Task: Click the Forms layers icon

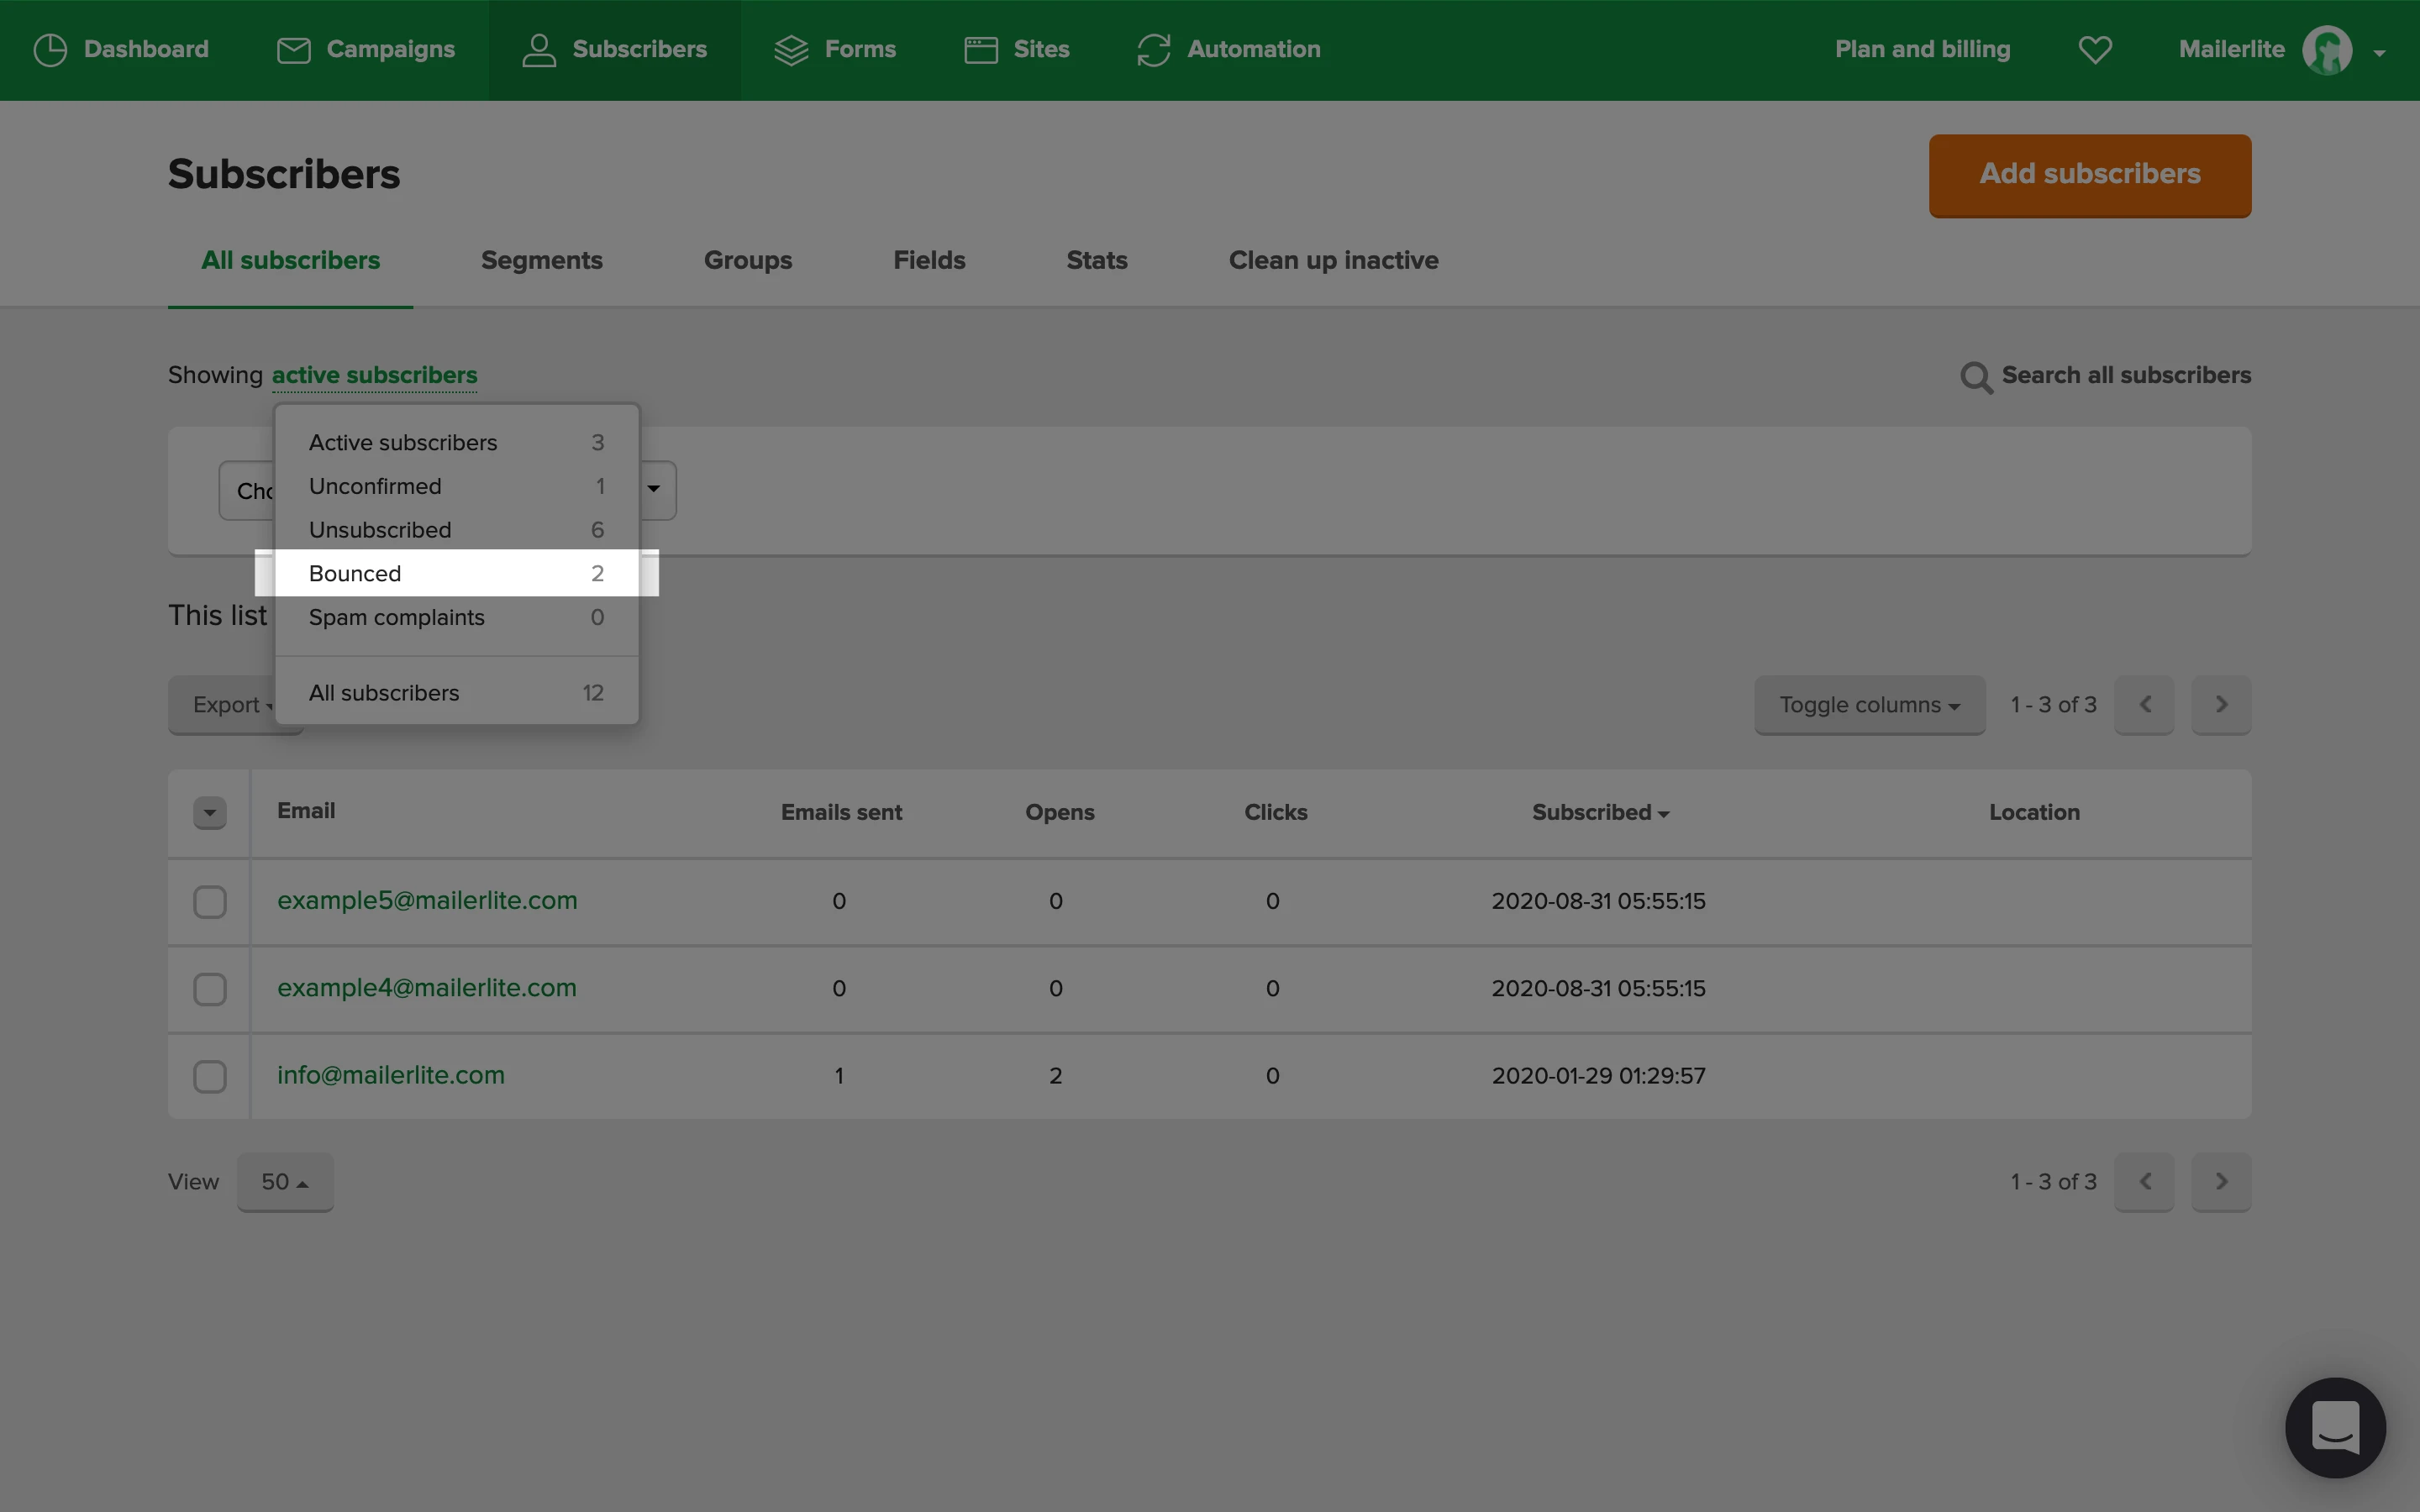Action: pos(791,50)
